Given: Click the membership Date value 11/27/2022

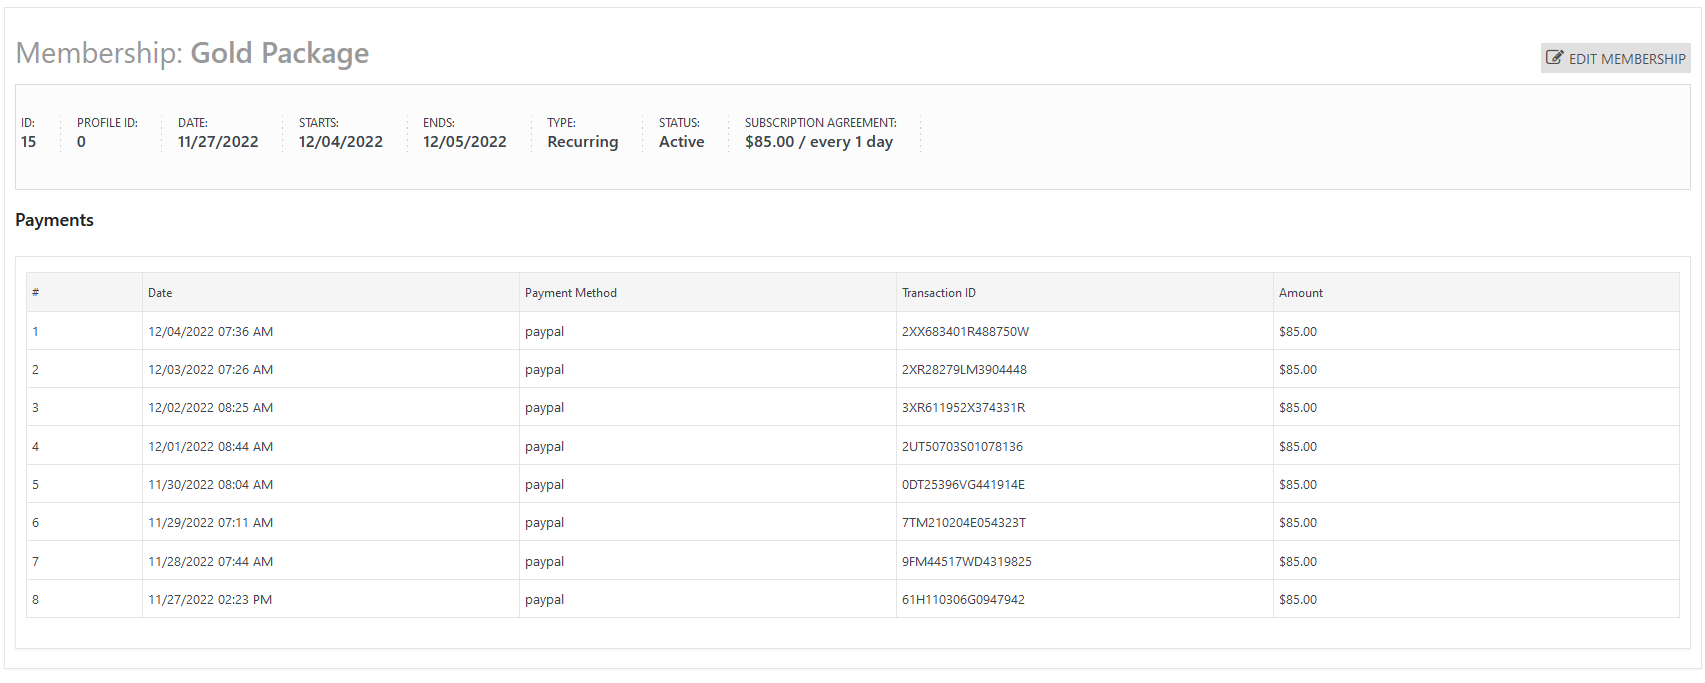Looking at the screenshot, I should [218, 142].
